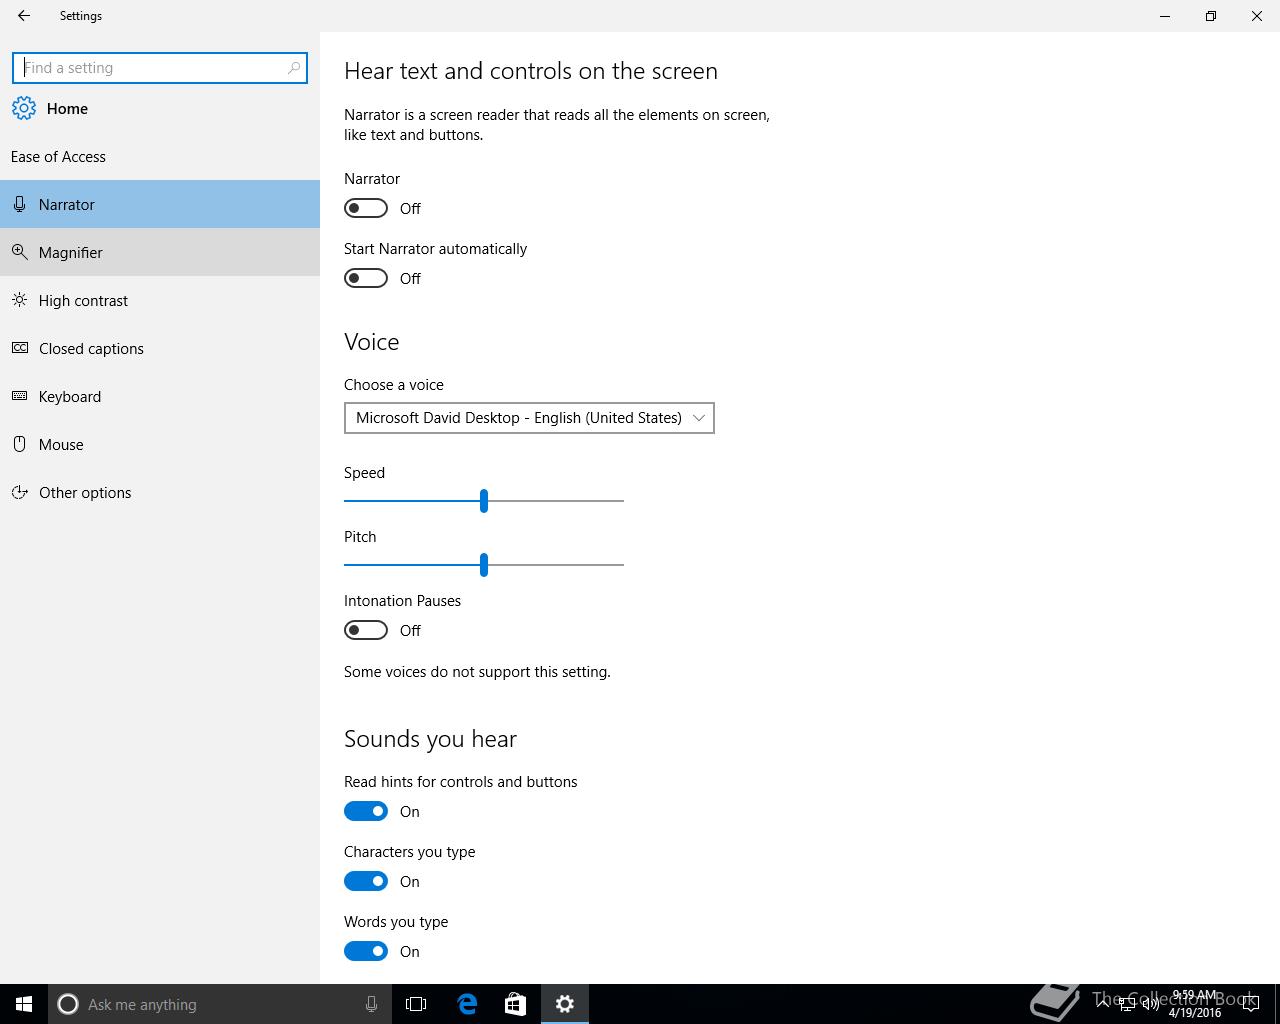The image size is (1280, 1024).
Task: Open Closed captions settings
Action: point(160,348)
